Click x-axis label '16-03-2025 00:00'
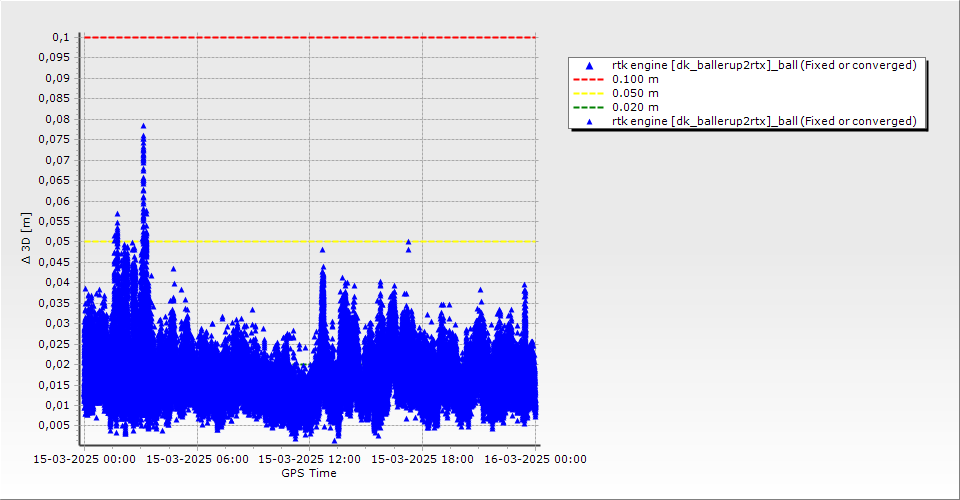The height and width of the screenshot is (500, 960). point(535,459)
